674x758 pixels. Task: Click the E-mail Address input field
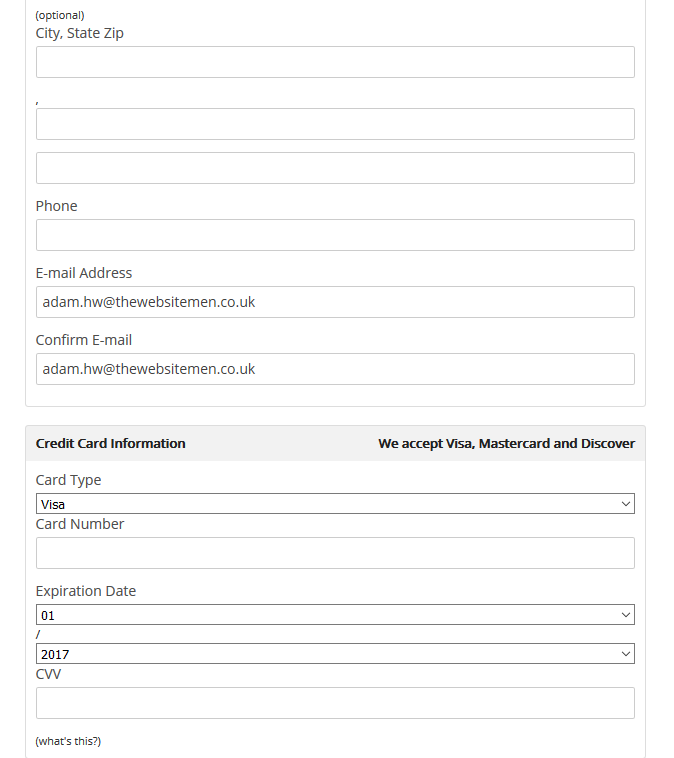335,302
